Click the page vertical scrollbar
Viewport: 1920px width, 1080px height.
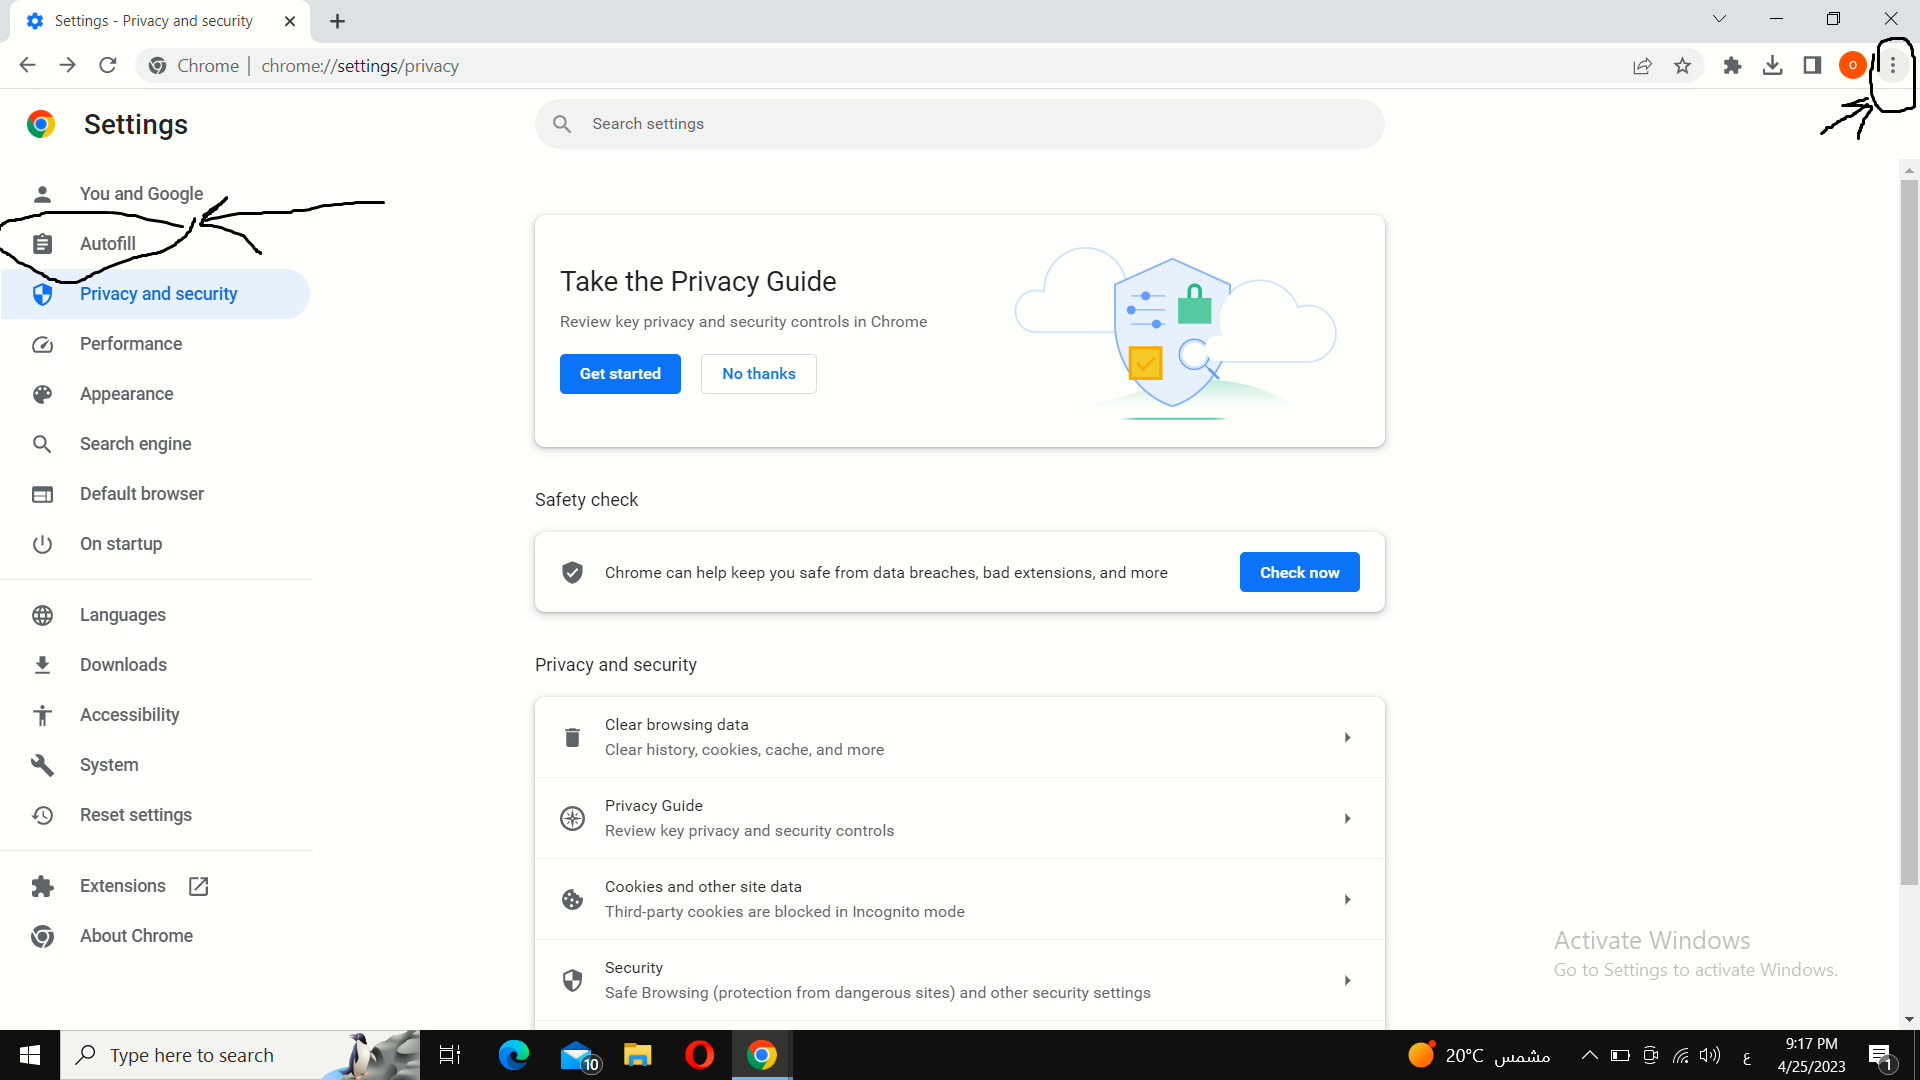(1909, 530)
